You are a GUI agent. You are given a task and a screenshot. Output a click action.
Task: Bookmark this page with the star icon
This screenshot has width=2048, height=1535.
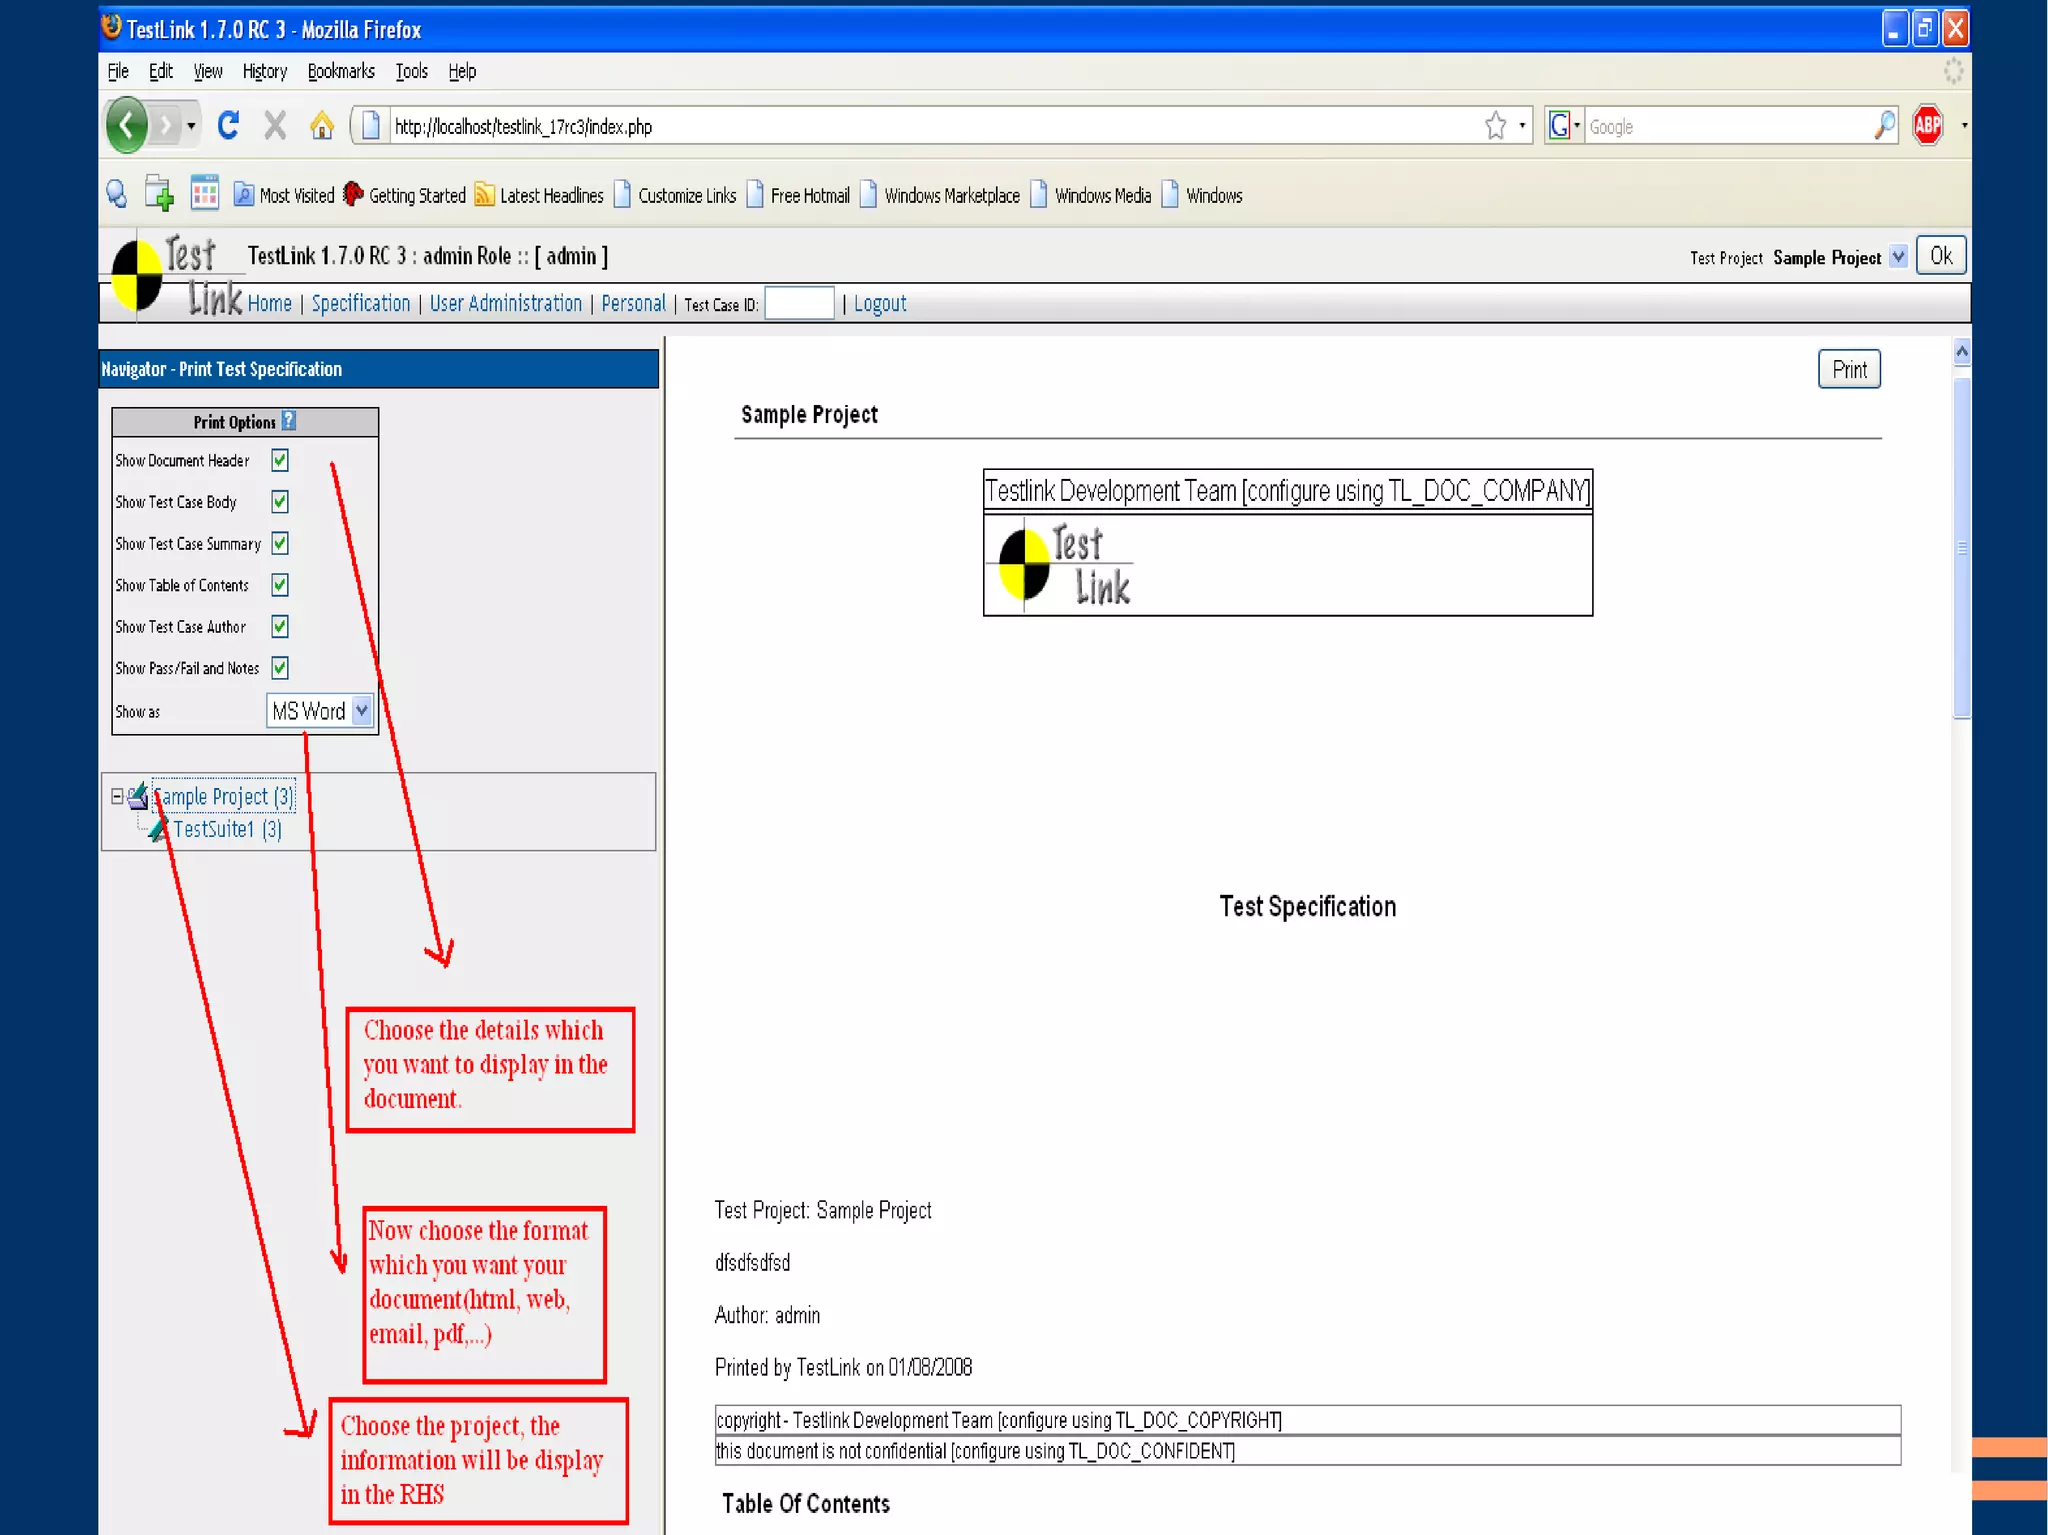1495,126
